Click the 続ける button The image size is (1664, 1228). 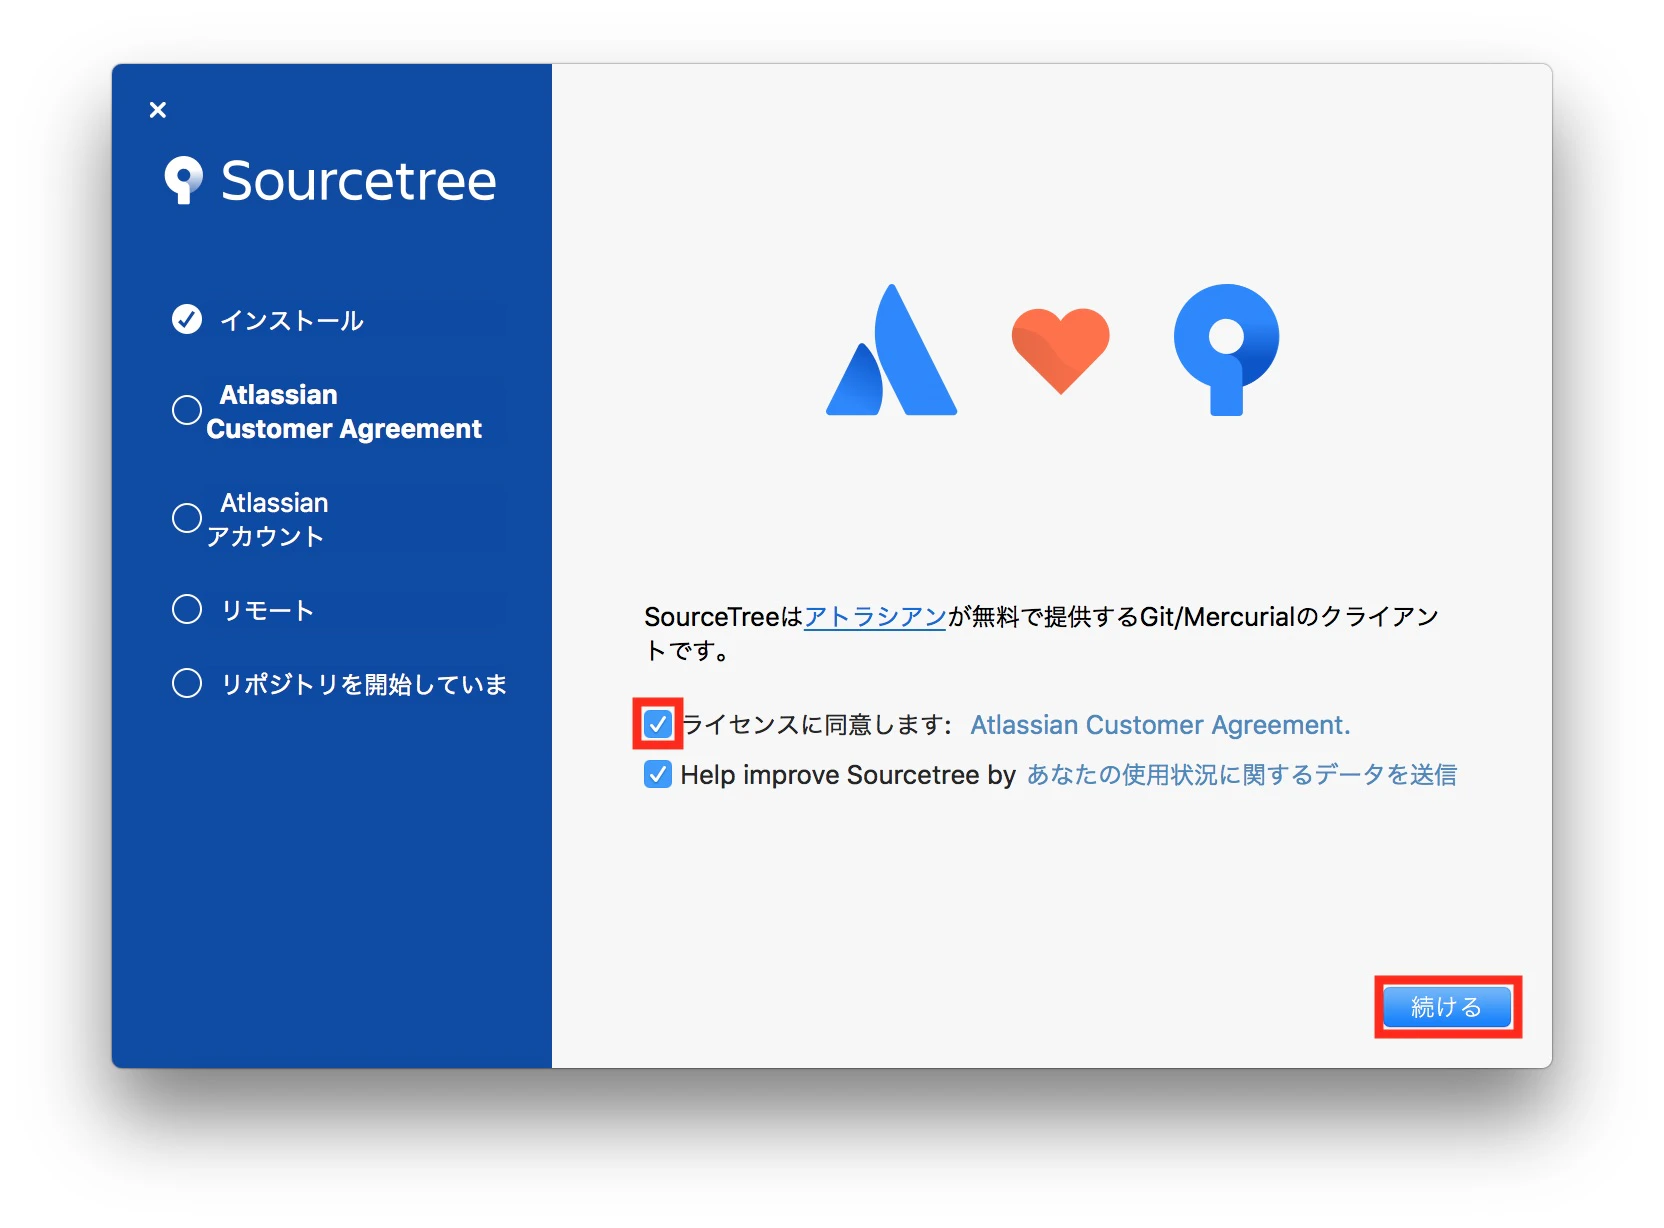(x=1447, y=1007)
